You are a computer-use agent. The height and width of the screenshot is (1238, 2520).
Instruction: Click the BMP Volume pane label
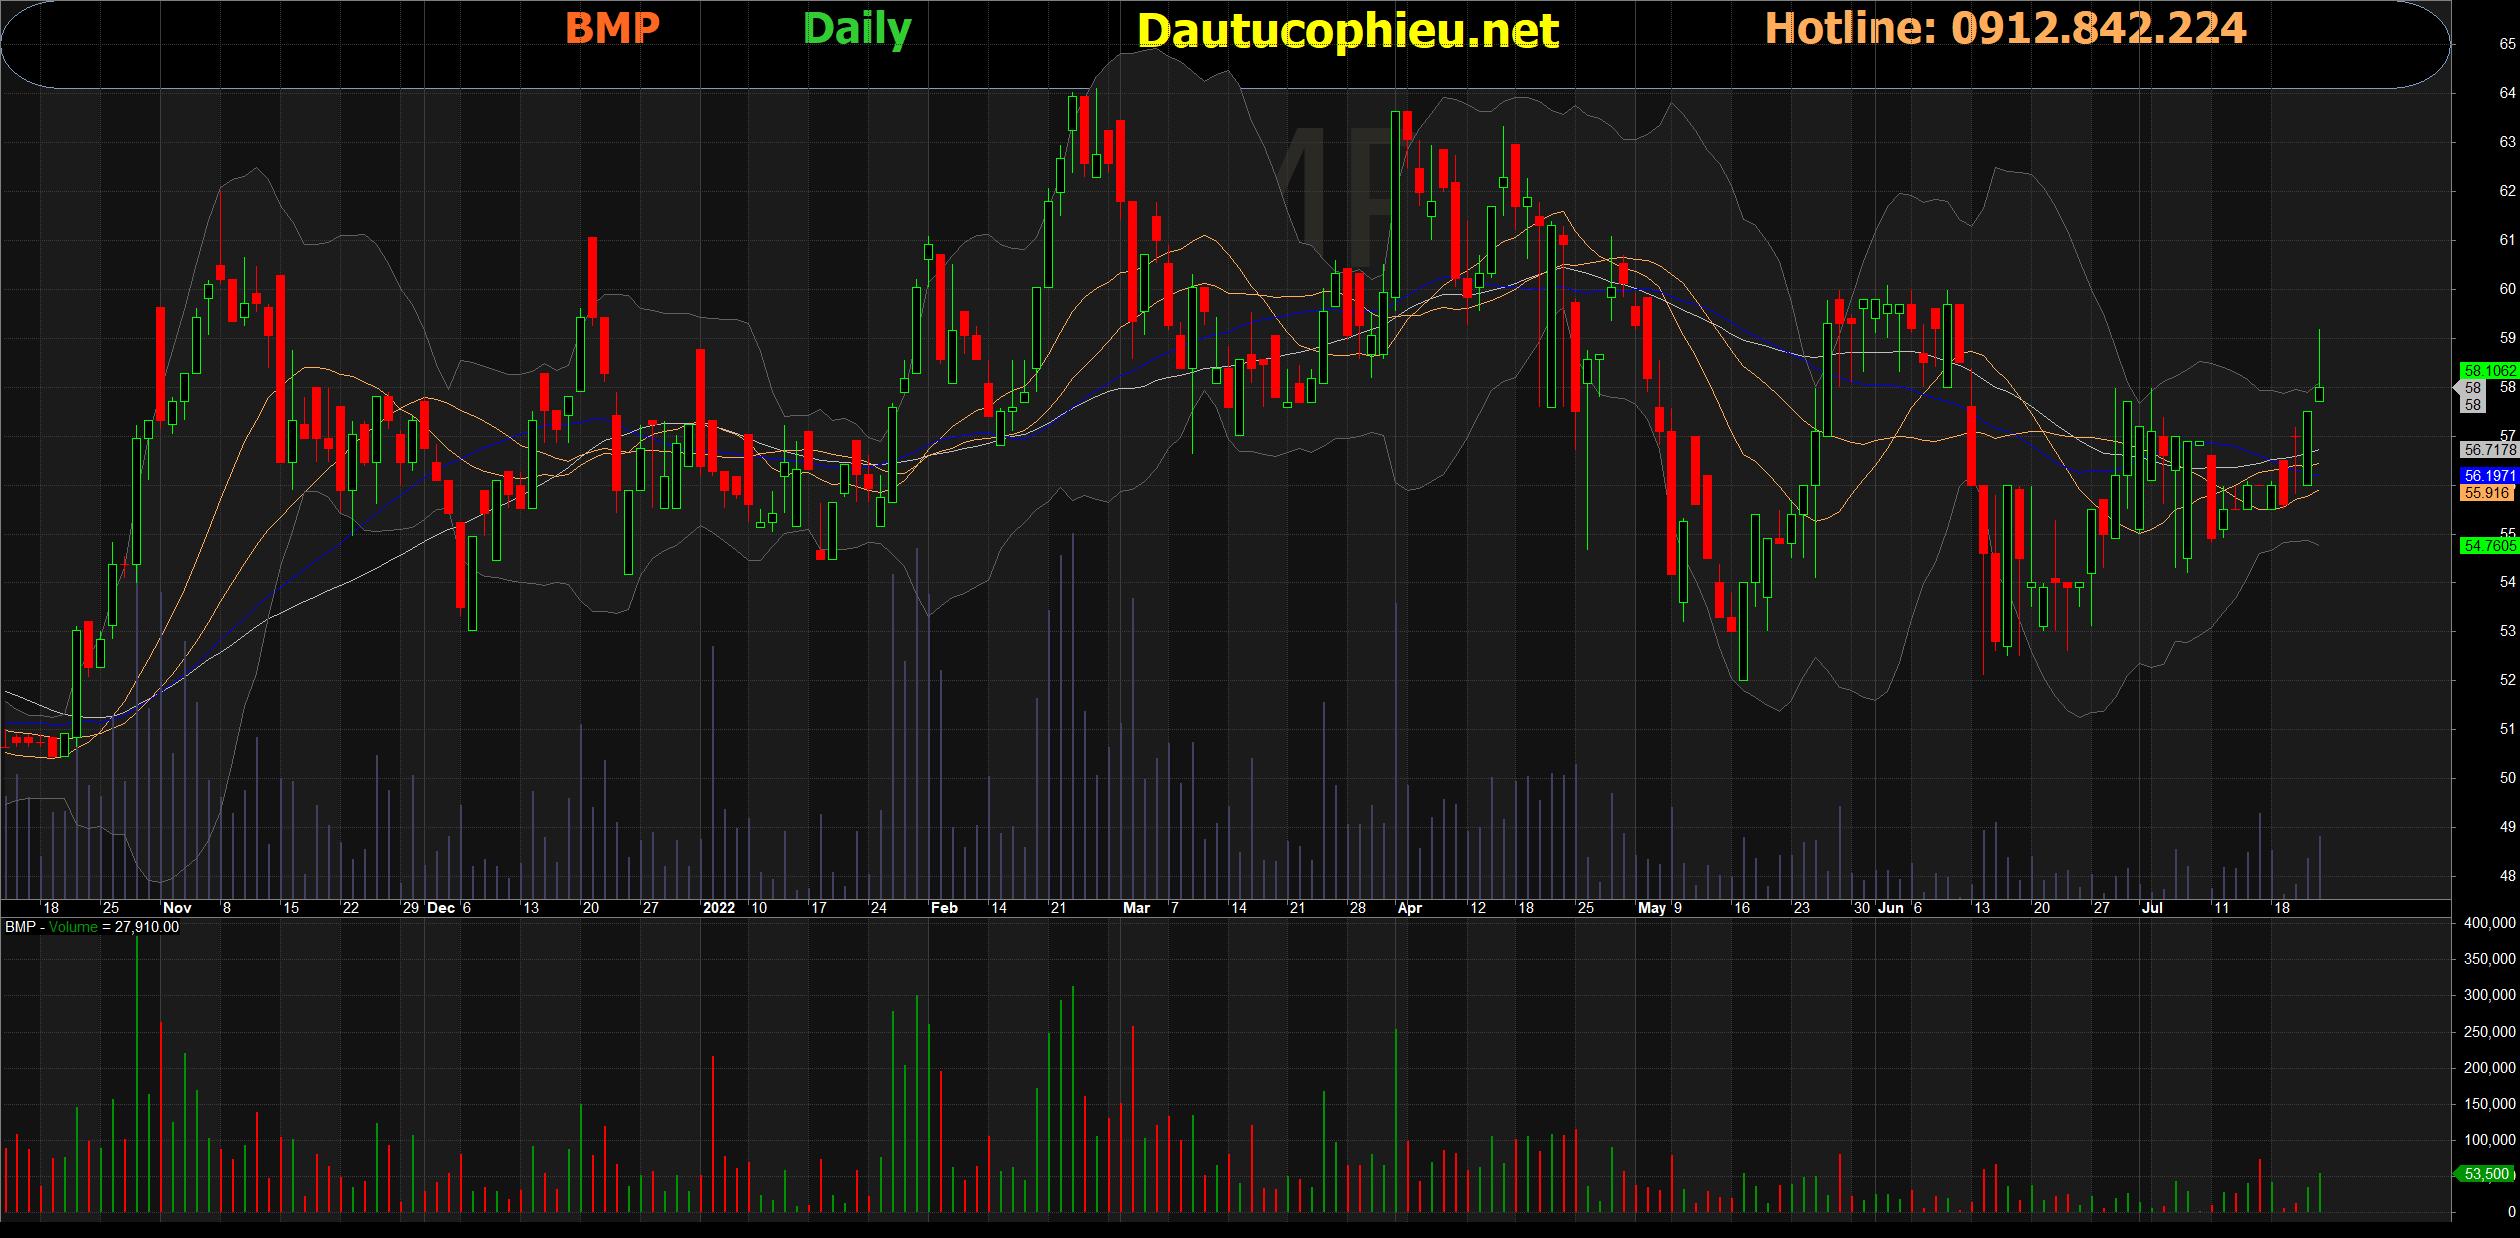[x=92, y=927]
